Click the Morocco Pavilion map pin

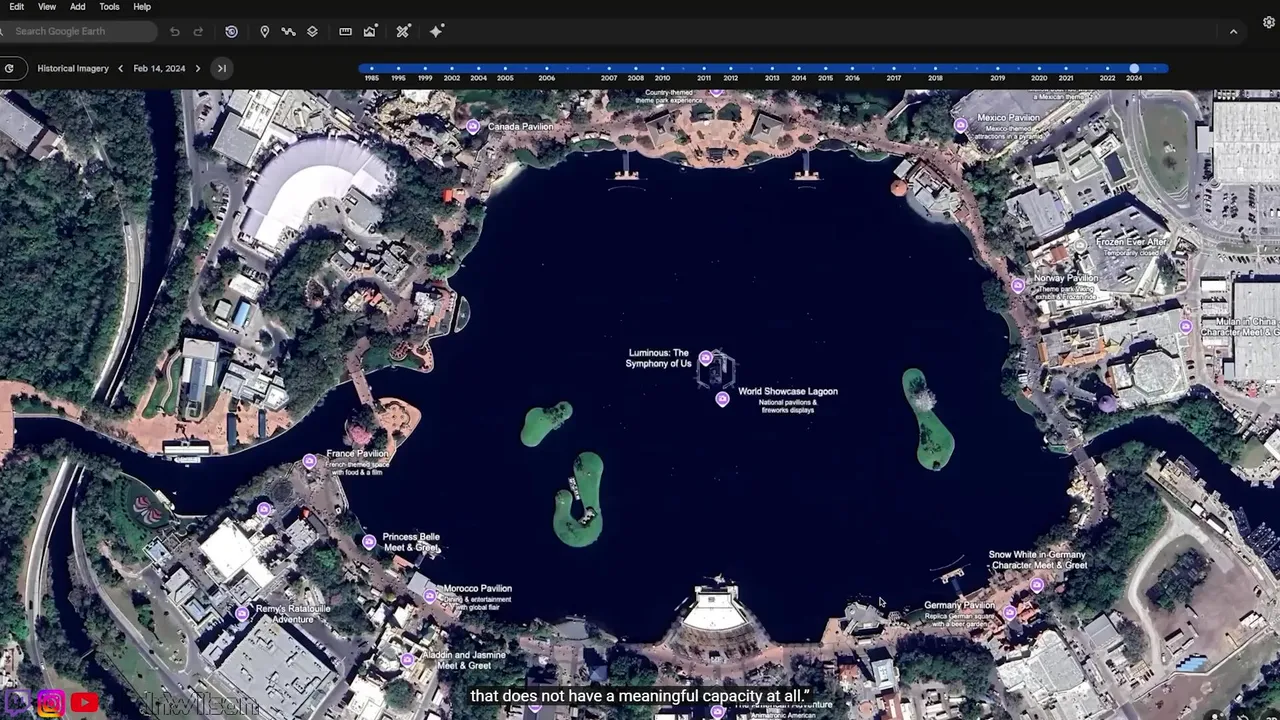430,596
